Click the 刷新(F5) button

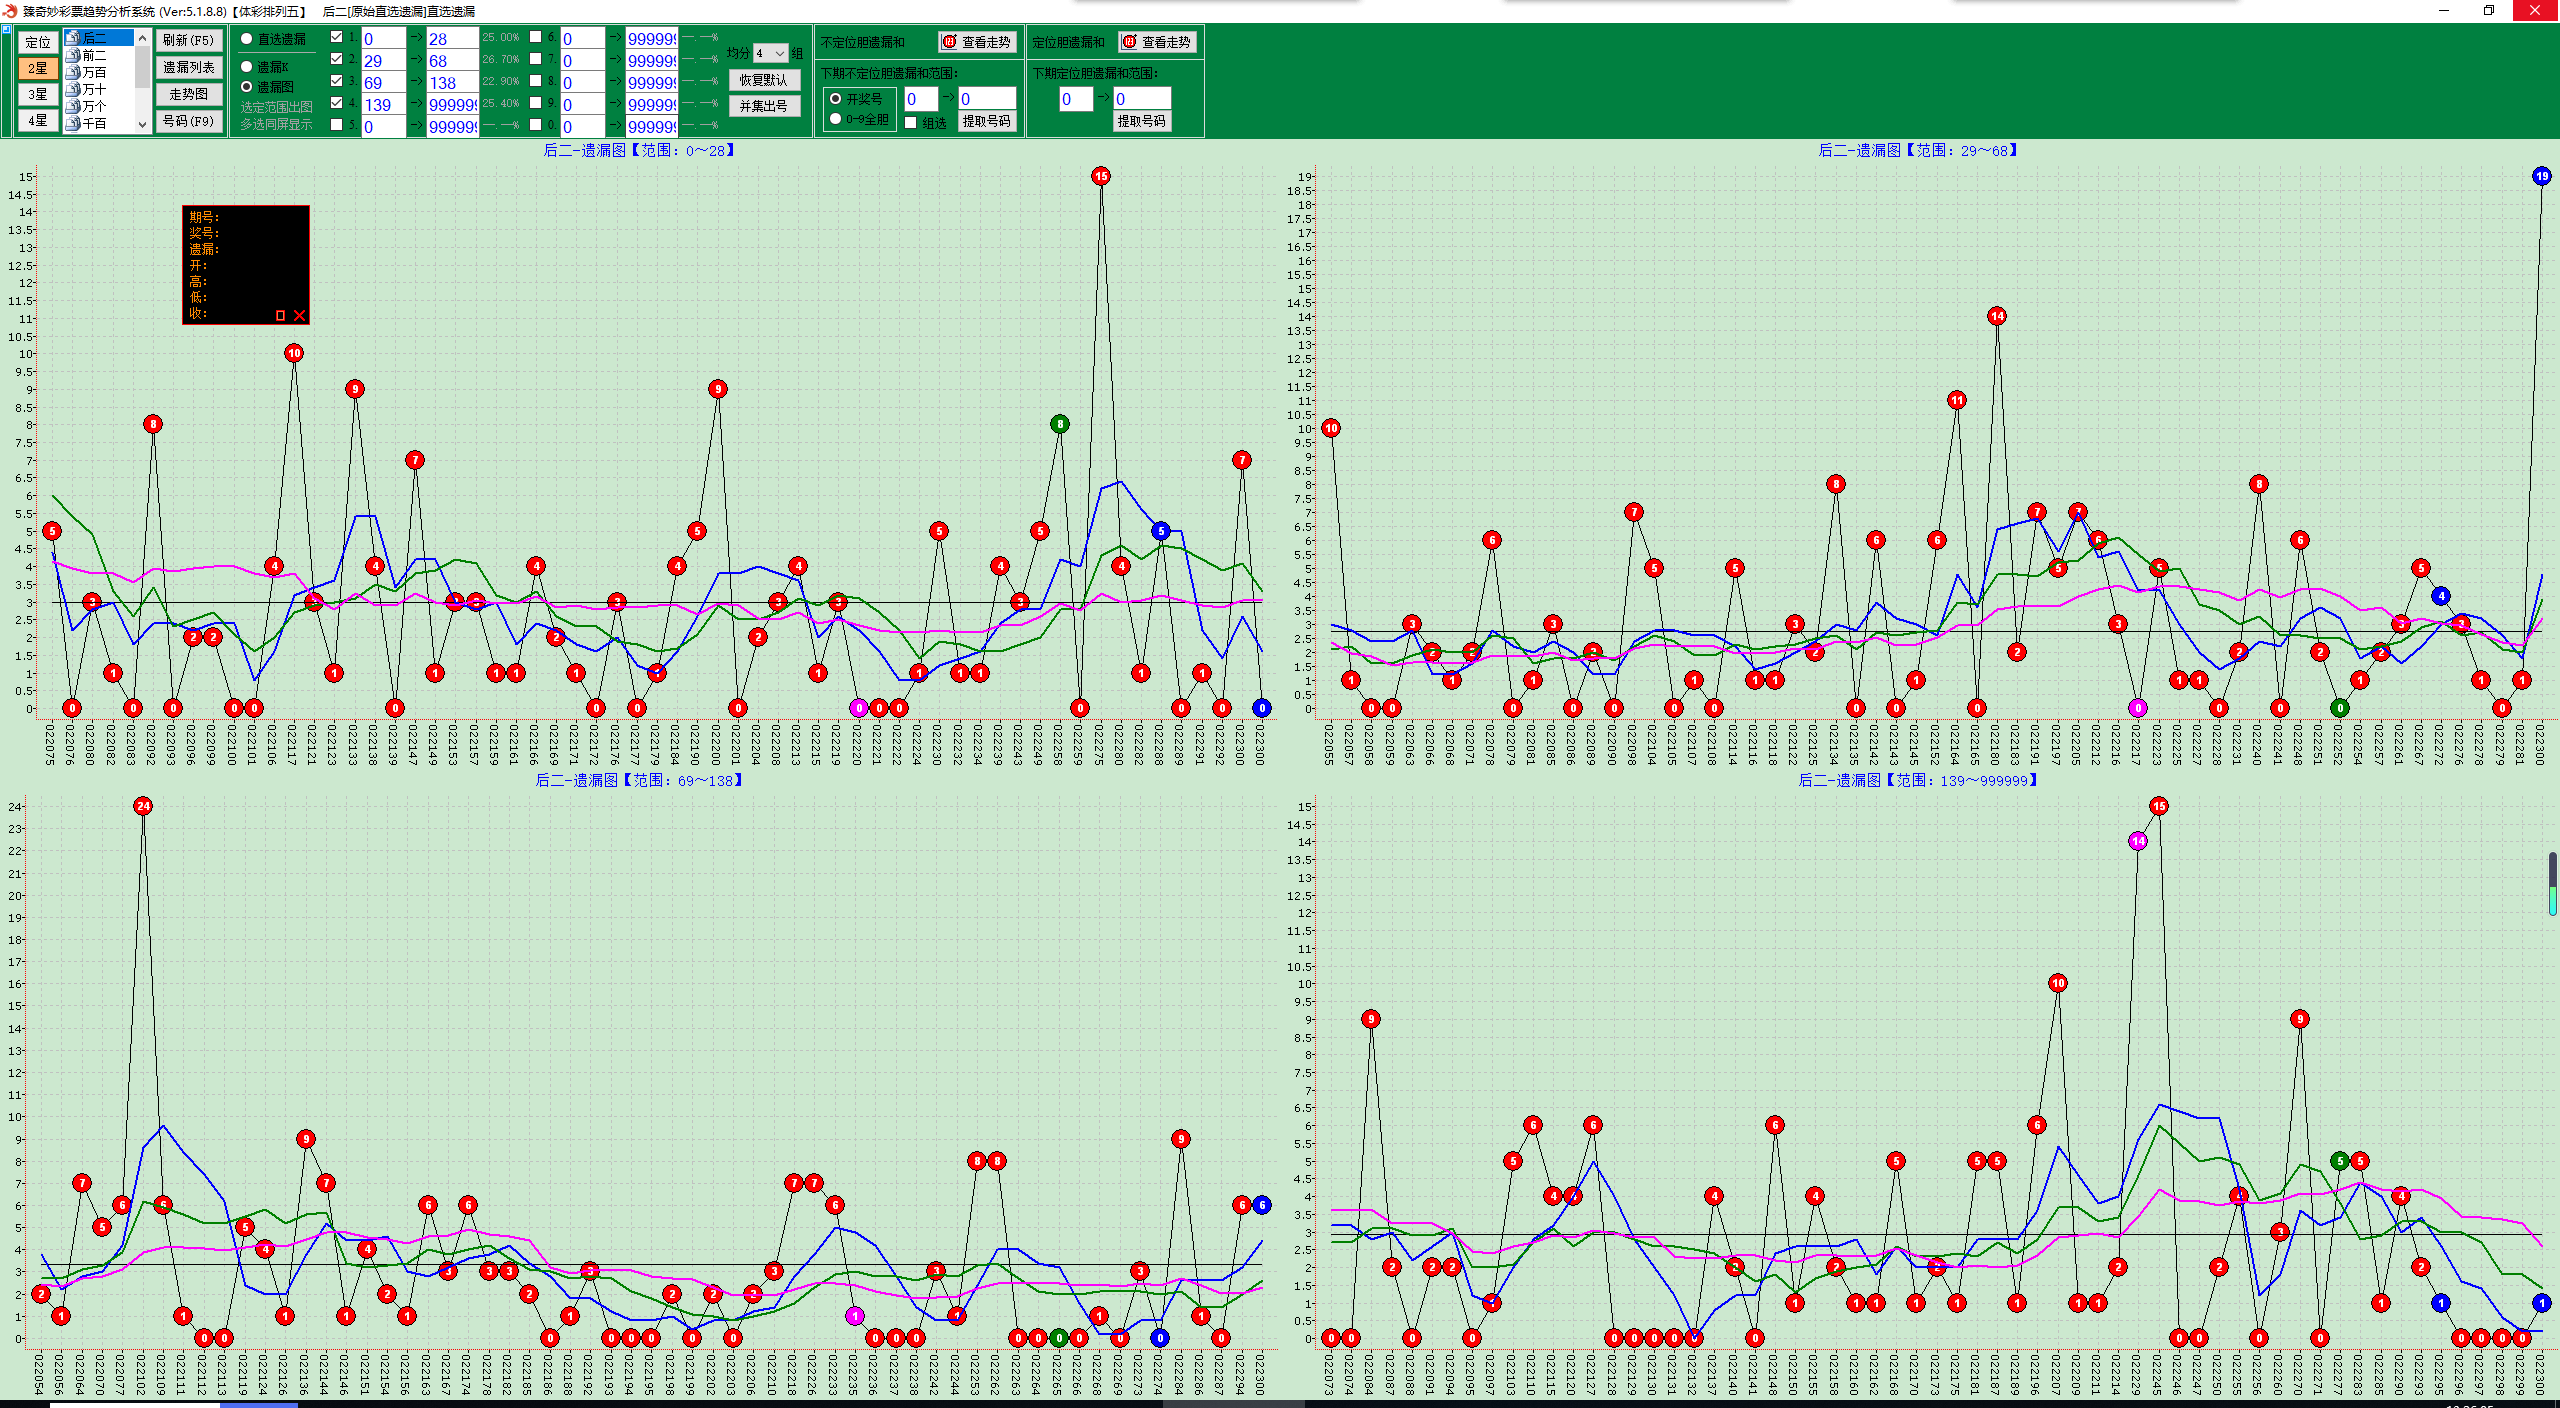[x=189, y=40]
